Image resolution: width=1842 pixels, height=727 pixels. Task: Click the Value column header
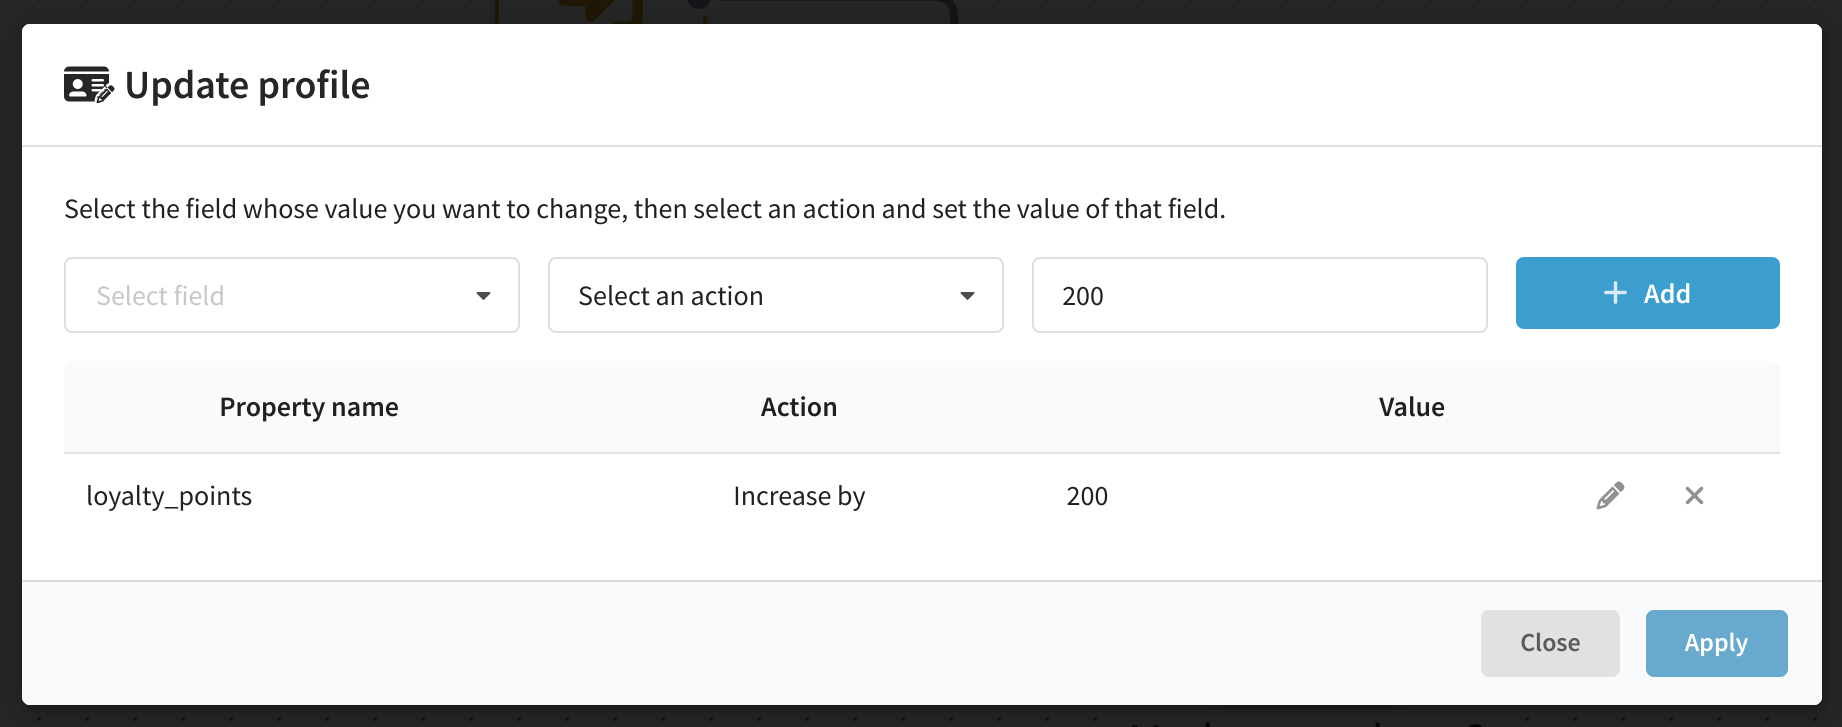(1411, 407)
